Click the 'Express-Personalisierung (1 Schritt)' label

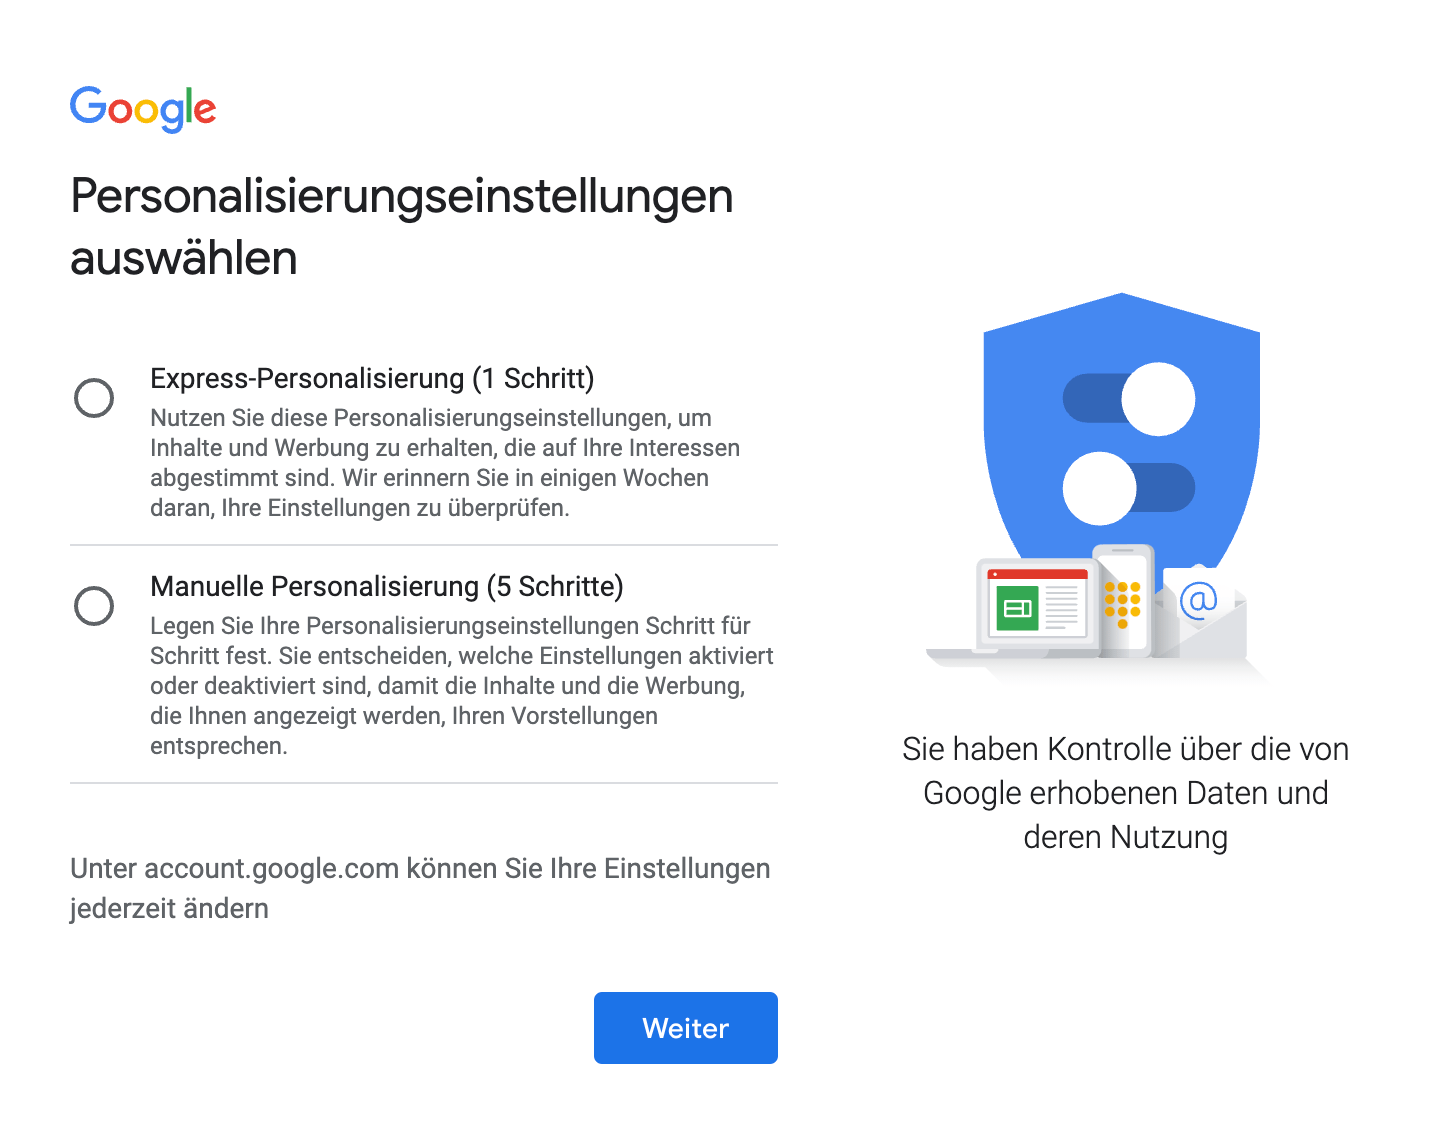372,378
